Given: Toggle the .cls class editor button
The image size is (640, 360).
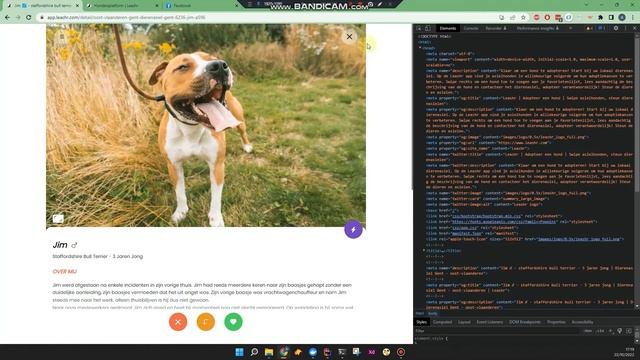Looking at the screenshot, I should tap(600, 331).
